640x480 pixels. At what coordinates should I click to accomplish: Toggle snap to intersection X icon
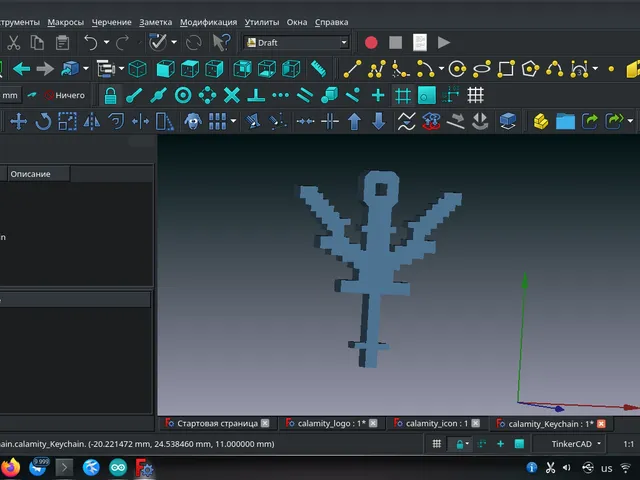(x=231, y=96)
